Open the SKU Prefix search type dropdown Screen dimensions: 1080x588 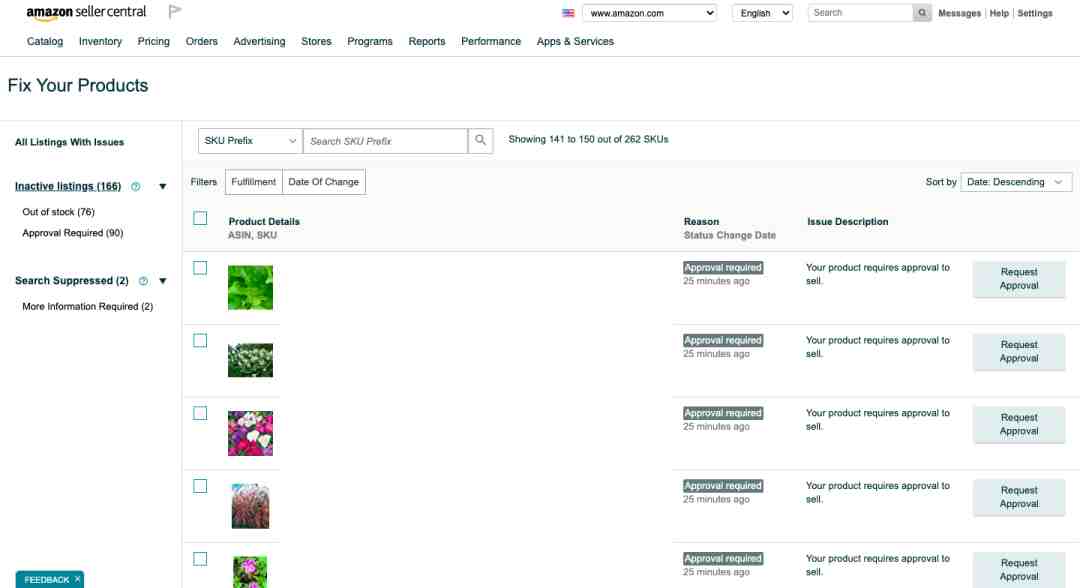tap(250, 140)
